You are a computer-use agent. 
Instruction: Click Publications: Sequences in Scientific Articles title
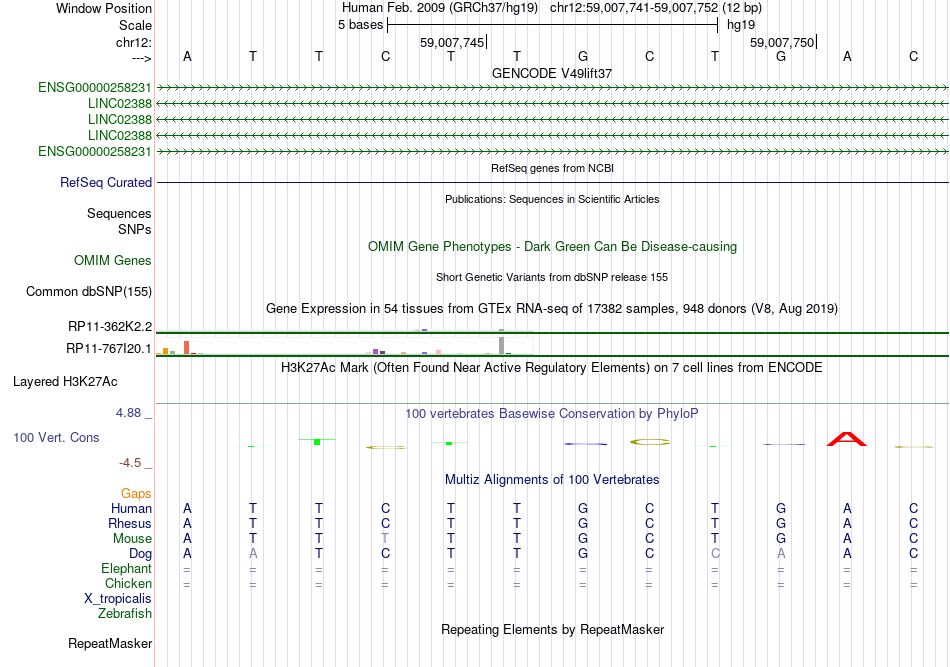(552, 199)
